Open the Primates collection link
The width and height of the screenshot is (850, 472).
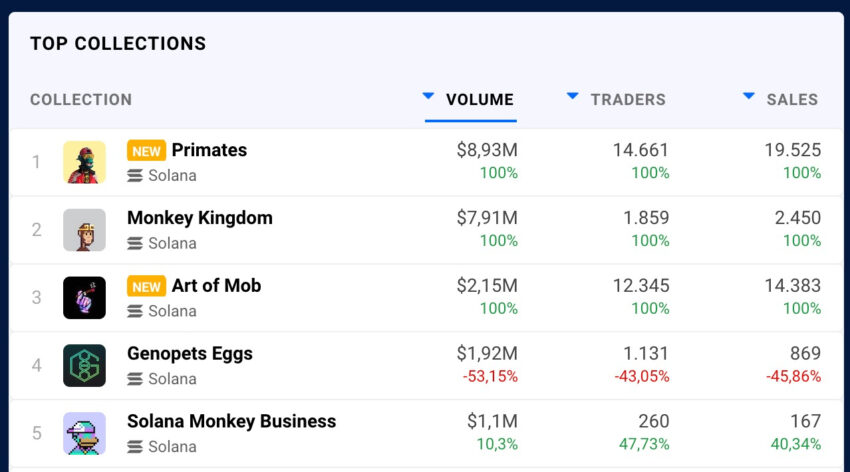(x=209, y=150)
